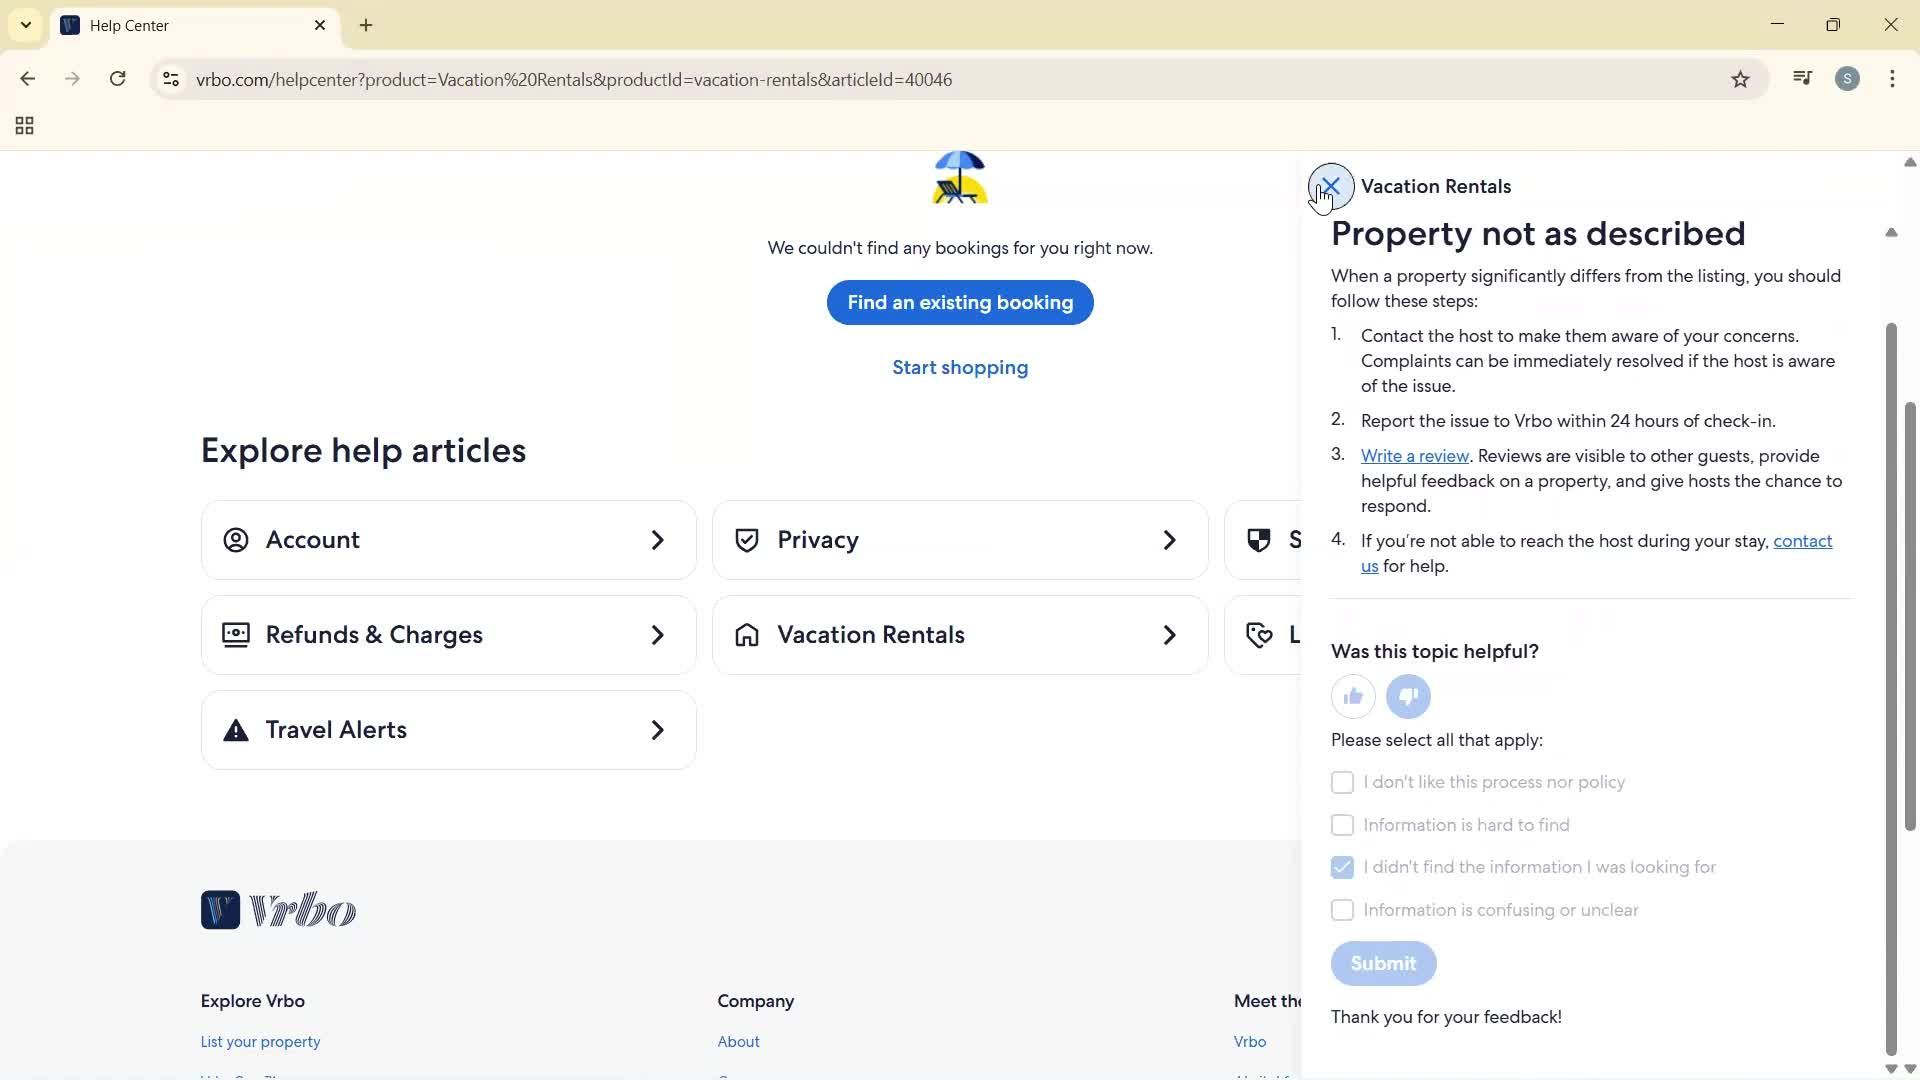
Task: Click the Vrbo logo in the footer
Action: pos(278,909)
